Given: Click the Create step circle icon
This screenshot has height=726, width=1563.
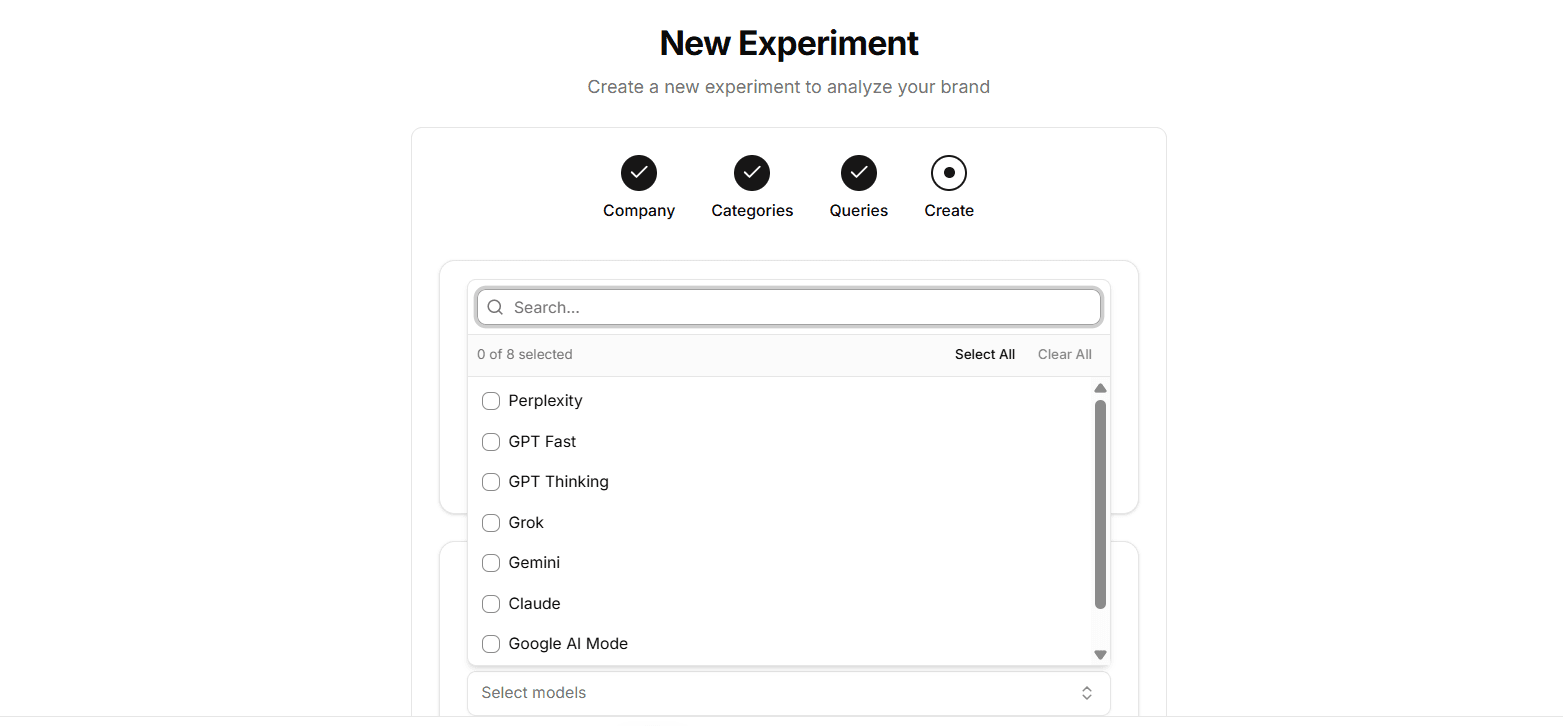Looking at the screenshot, I should 949,173.
